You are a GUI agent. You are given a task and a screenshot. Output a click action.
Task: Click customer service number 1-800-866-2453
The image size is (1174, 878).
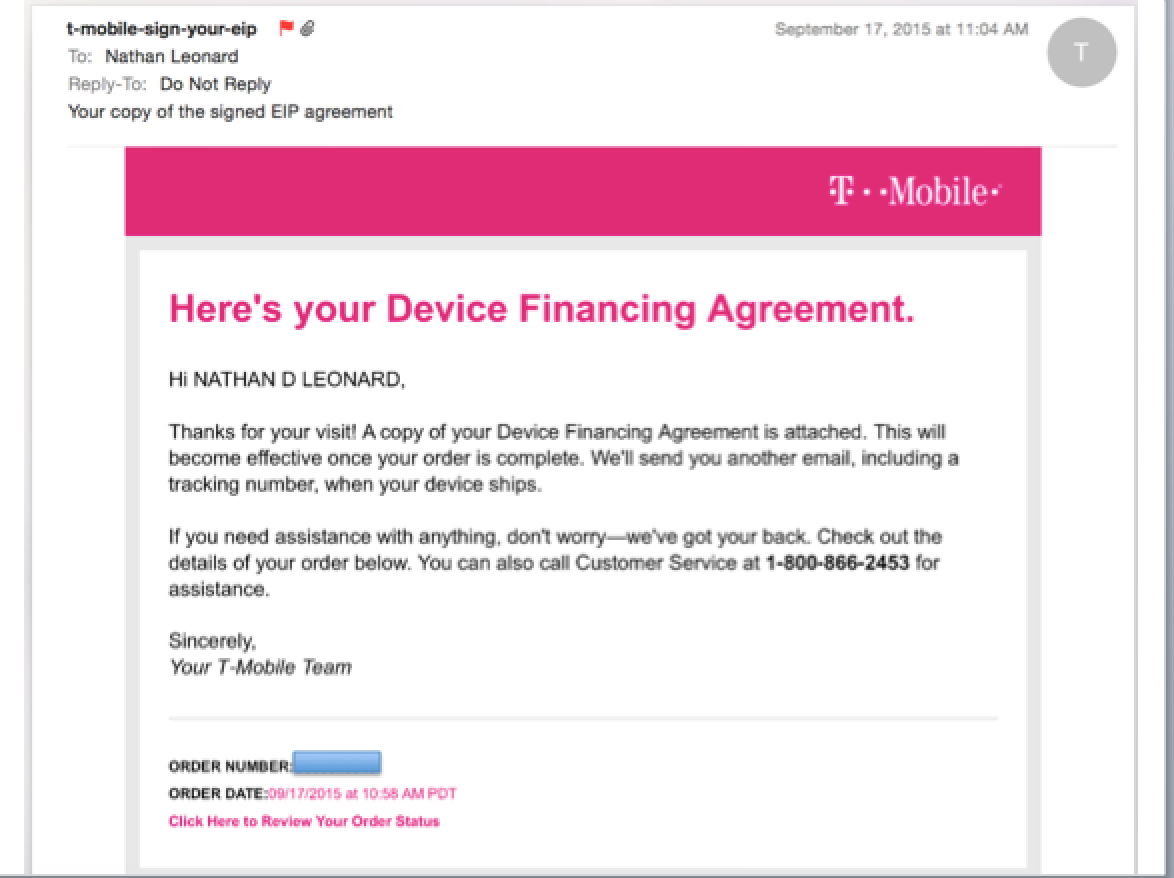pos(837,563)
